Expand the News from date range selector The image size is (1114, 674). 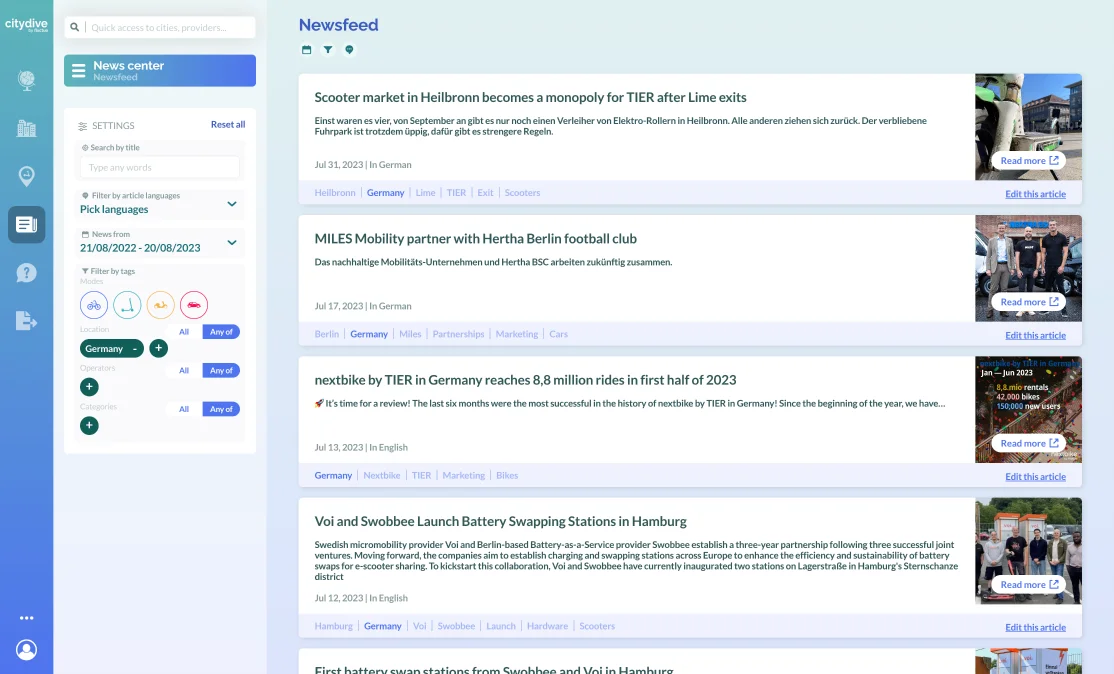coord(231,242)
